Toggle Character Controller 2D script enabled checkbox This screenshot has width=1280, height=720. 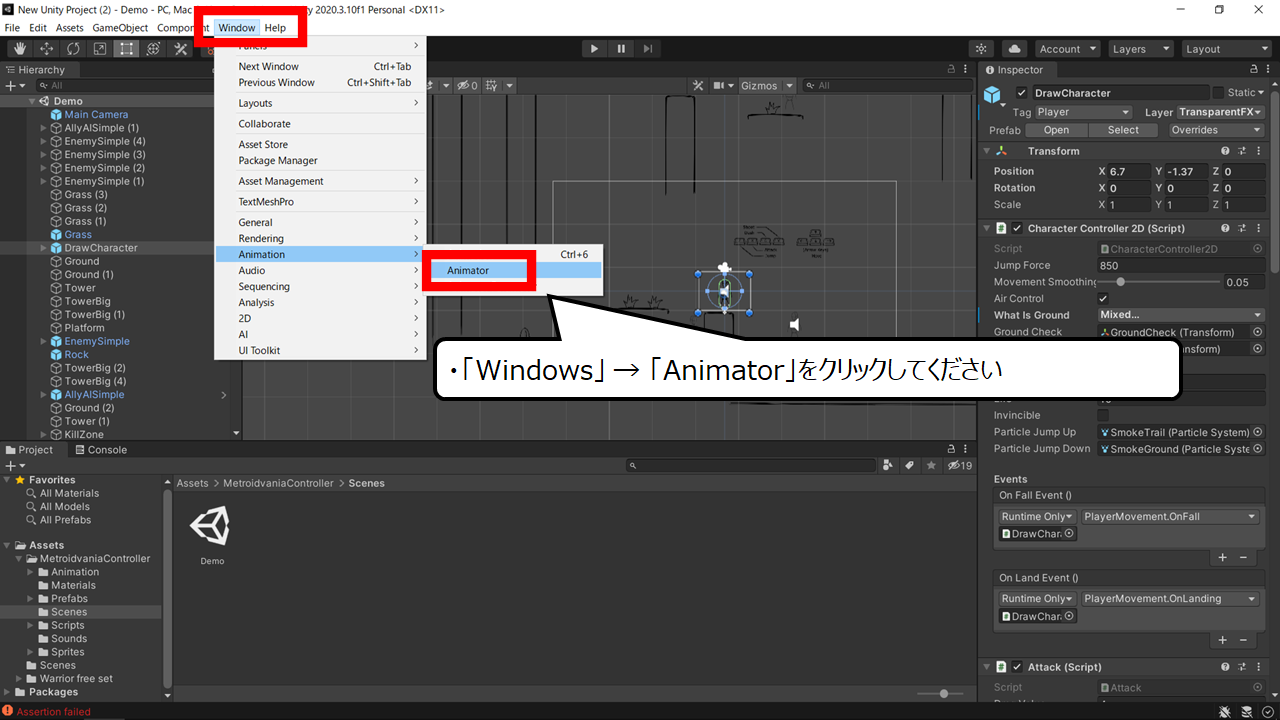coord(1017,229)
